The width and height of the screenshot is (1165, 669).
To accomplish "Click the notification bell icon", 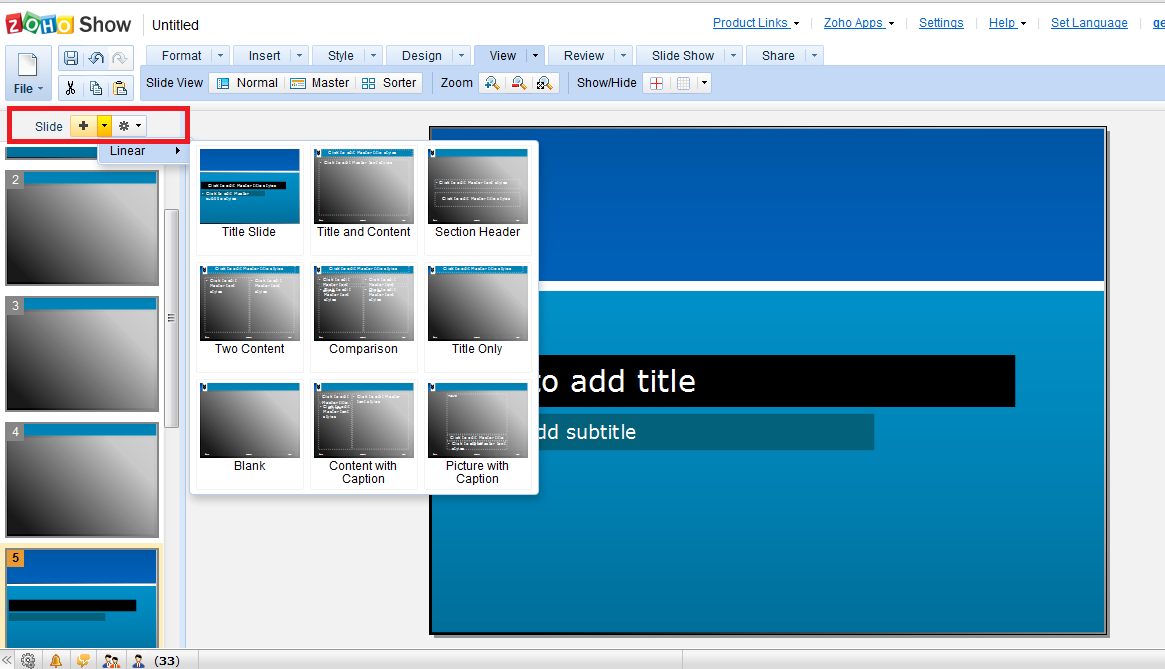I will (x=56, y=660).
